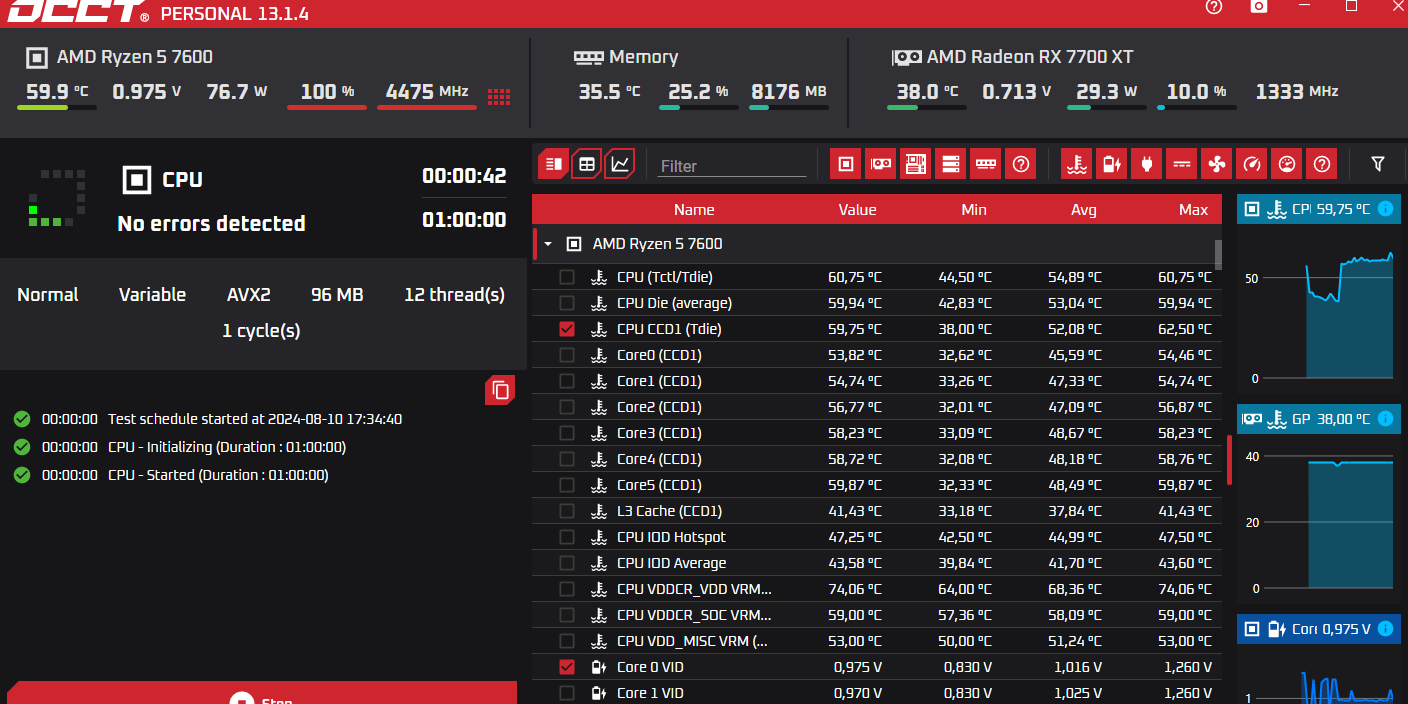Click the AVX2 instruction set label
The width and height of the screenshot is (1408, 704).
coord(249,295)
